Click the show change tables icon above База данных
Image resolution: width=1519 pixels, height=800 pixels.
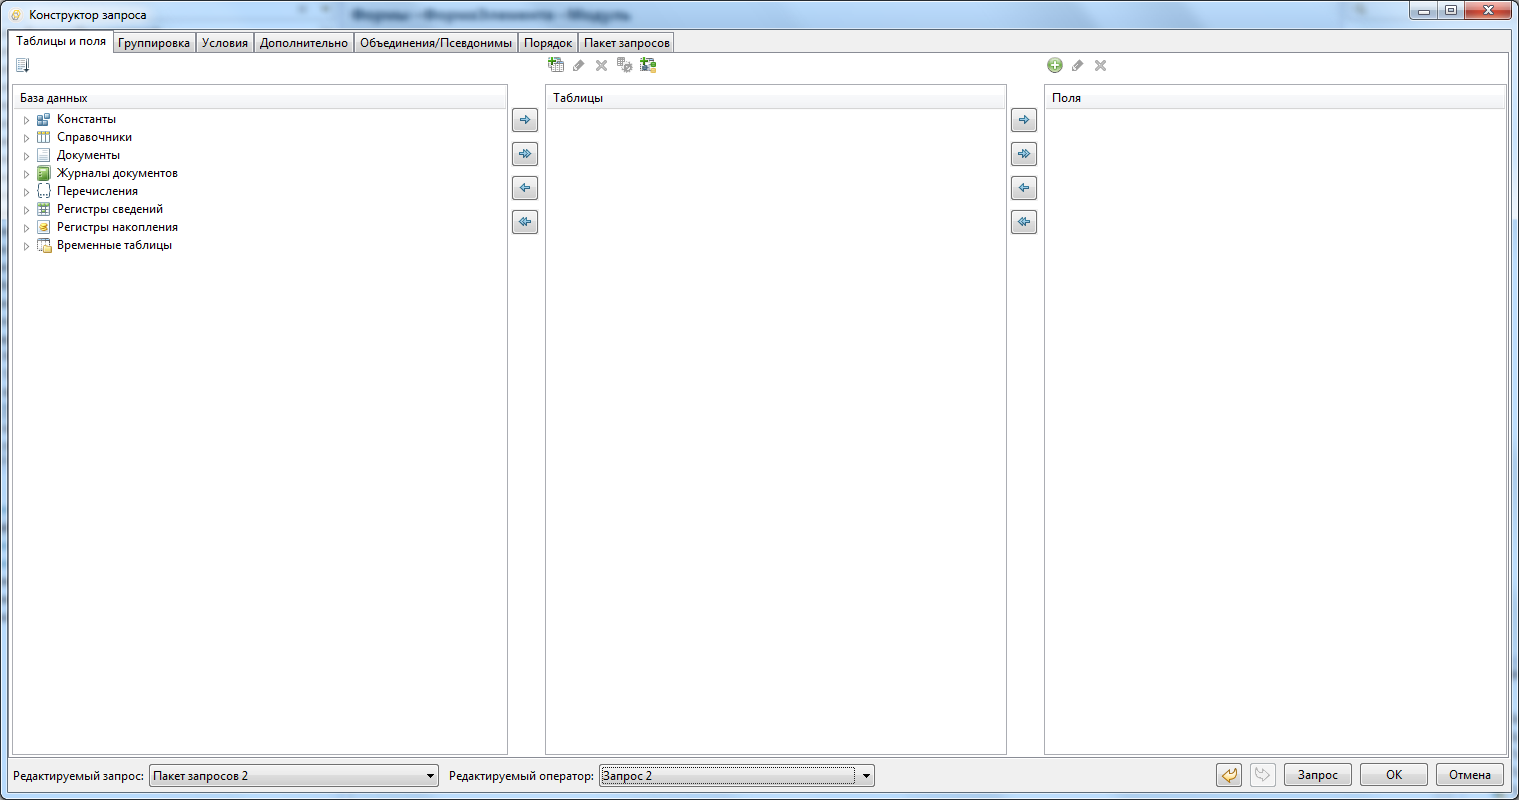point(23,66)
